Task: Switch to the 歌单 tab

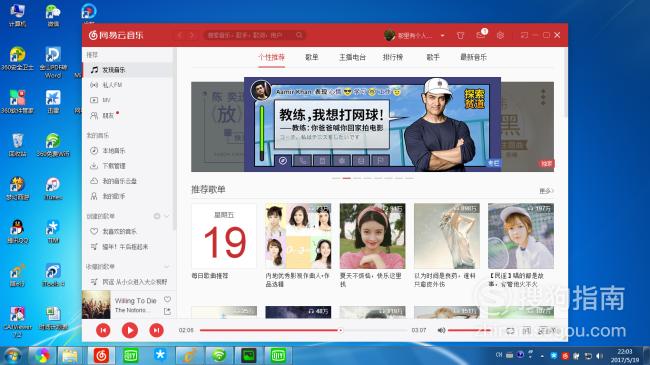Action: (311, 57)
